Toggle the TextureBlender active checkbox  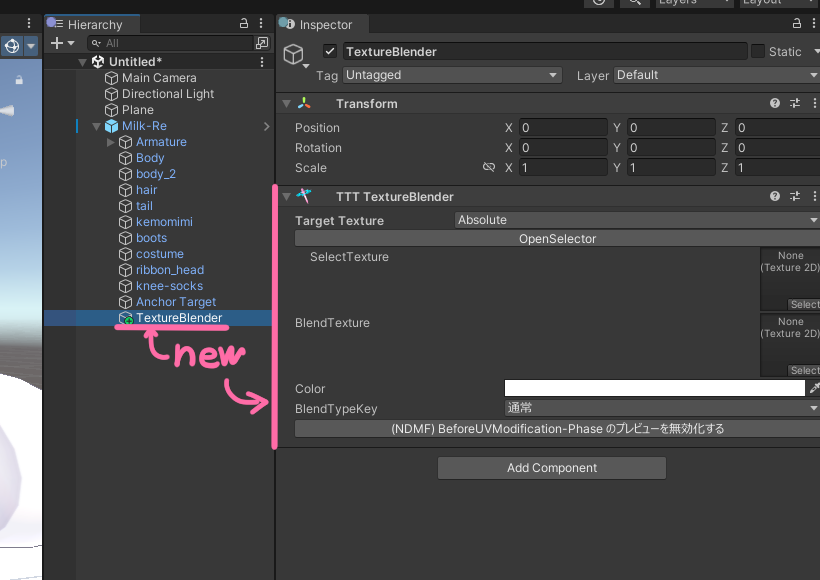tap(330, 51)
